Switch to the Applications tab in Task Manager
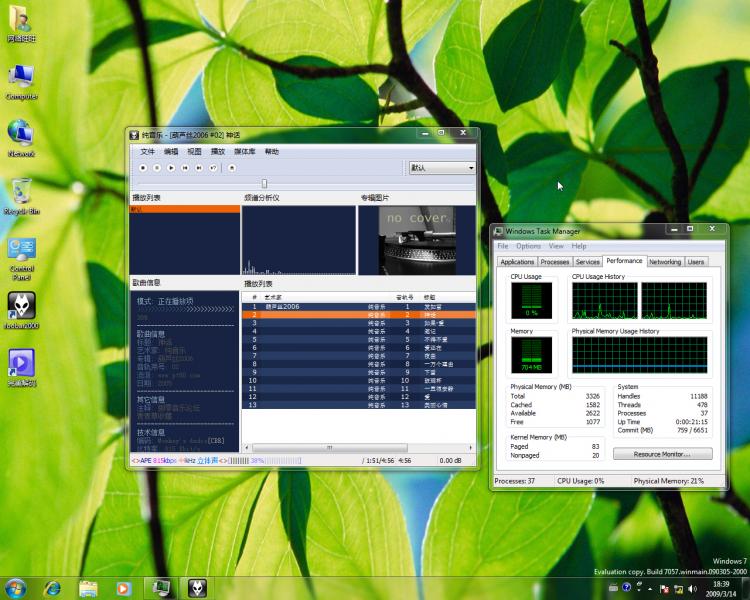The width and height of the screenshot is (750, 600). [x=517, y=262]
